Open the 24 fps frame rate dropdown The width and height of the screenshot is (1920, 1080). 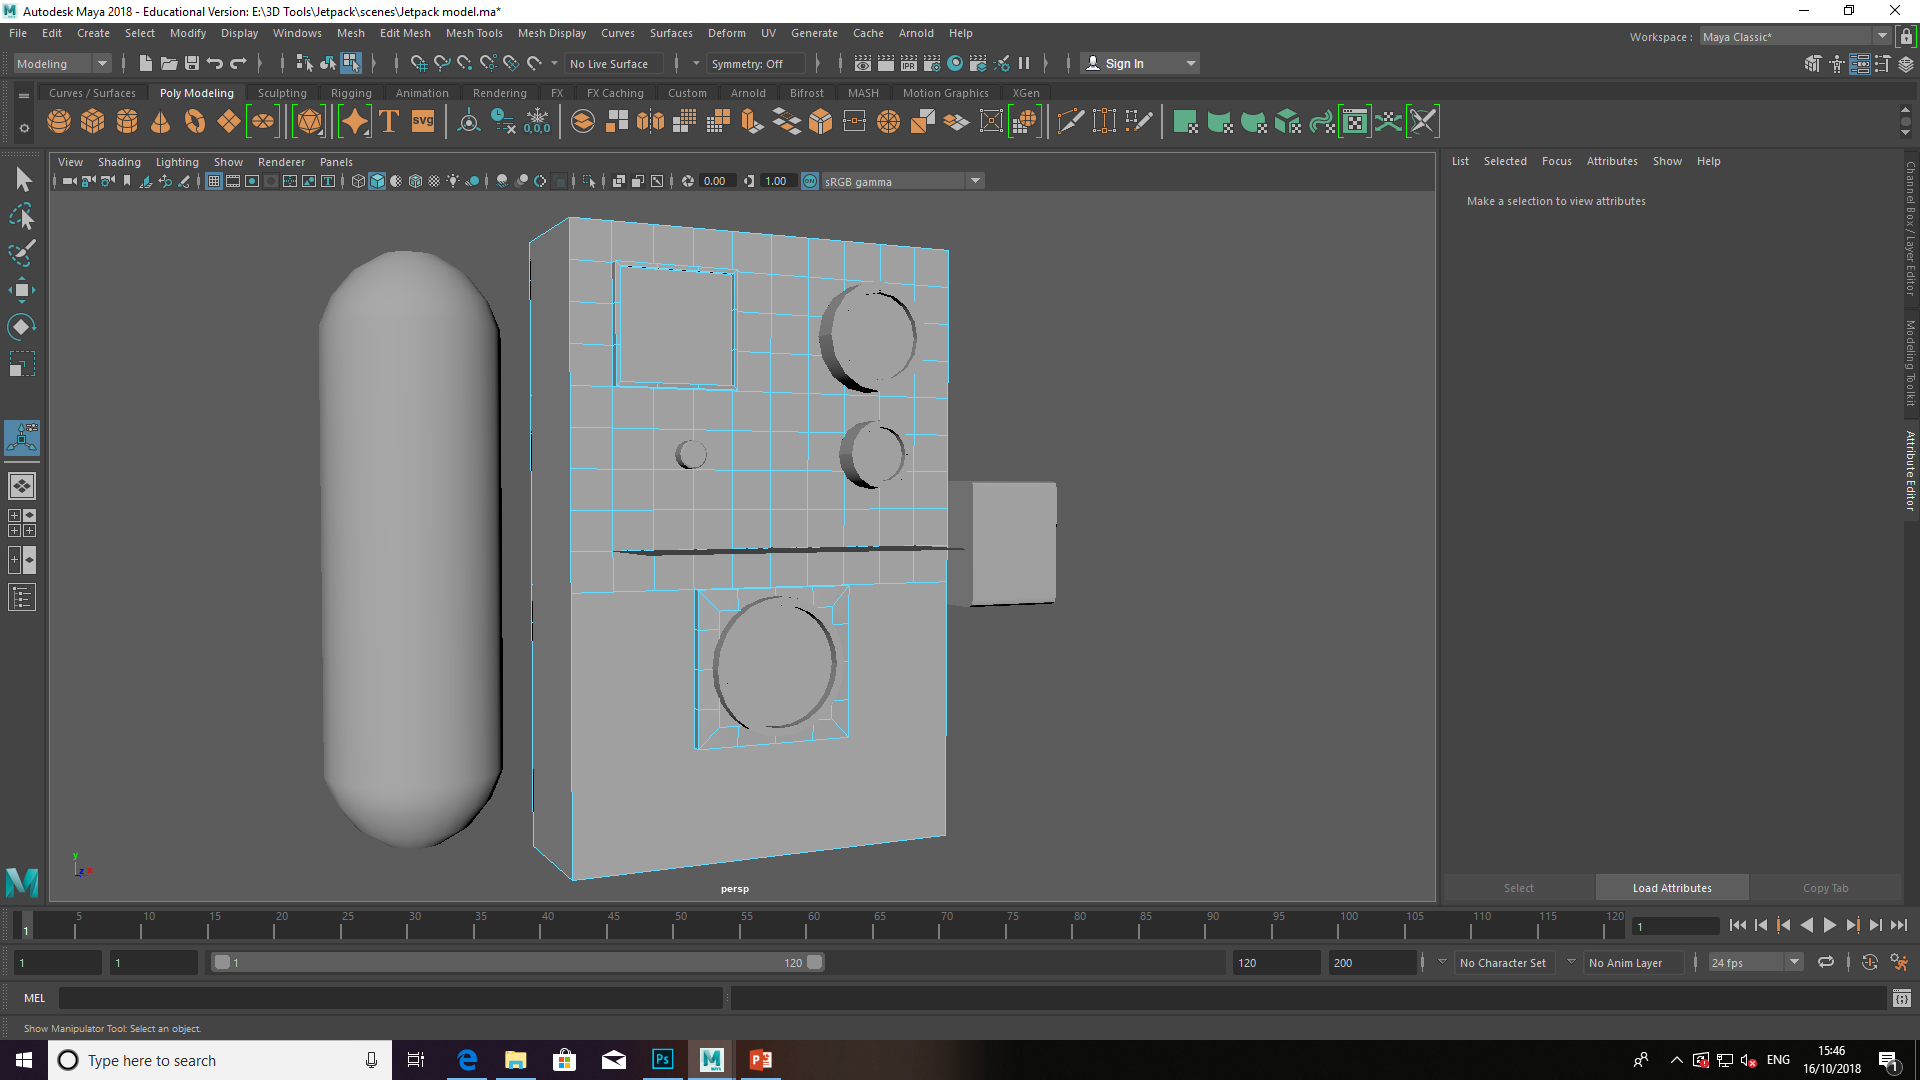click(x=1755, y=963)
